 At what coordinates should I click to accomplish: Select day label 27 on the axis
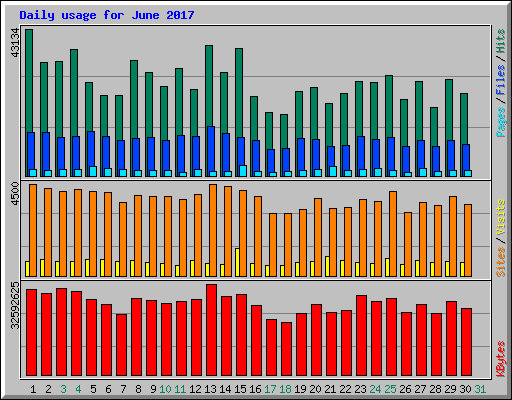point(420,389)
